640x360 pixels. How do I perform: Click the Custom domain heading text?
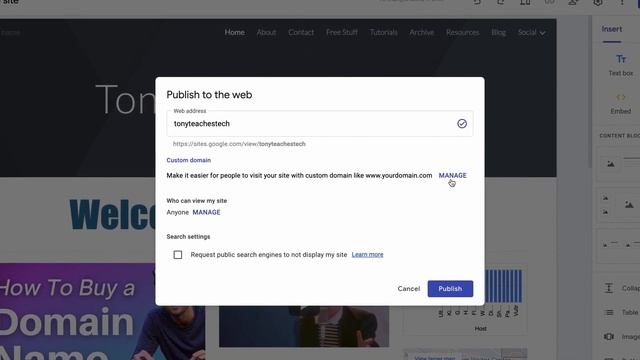tap(189, 160)
